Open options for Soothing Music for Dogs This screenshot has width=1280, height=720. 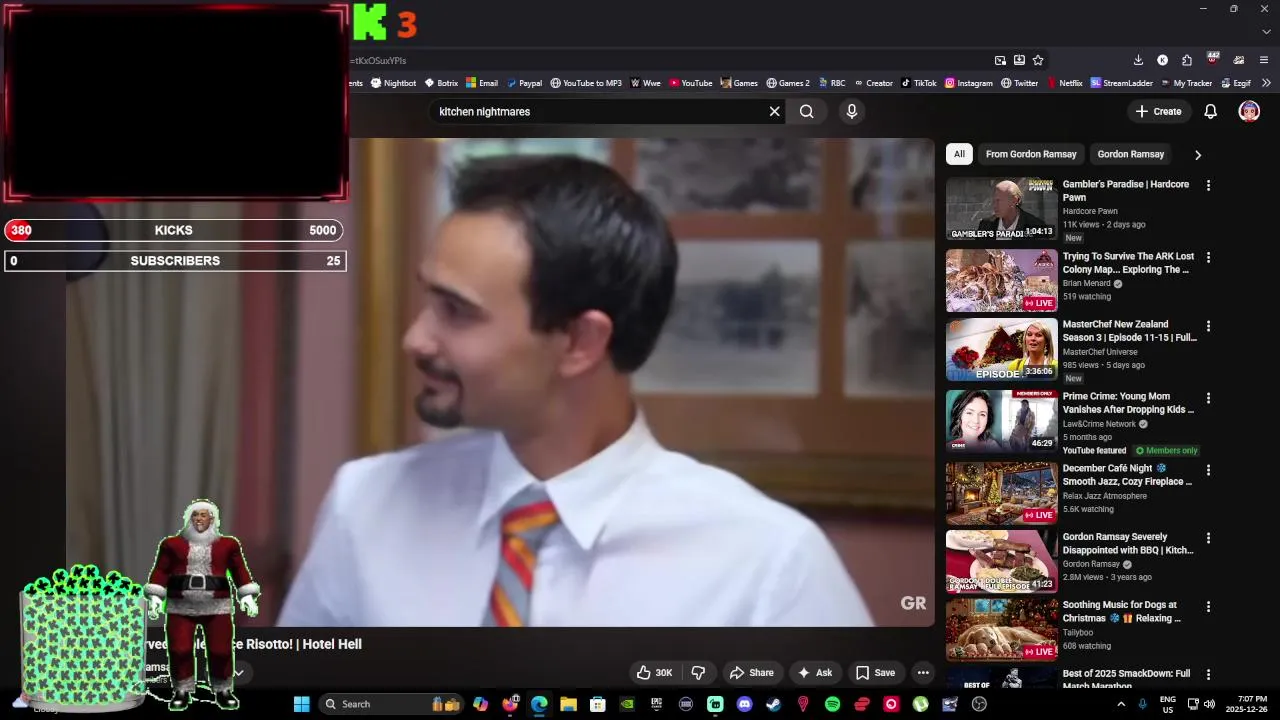click(1208, 607)
